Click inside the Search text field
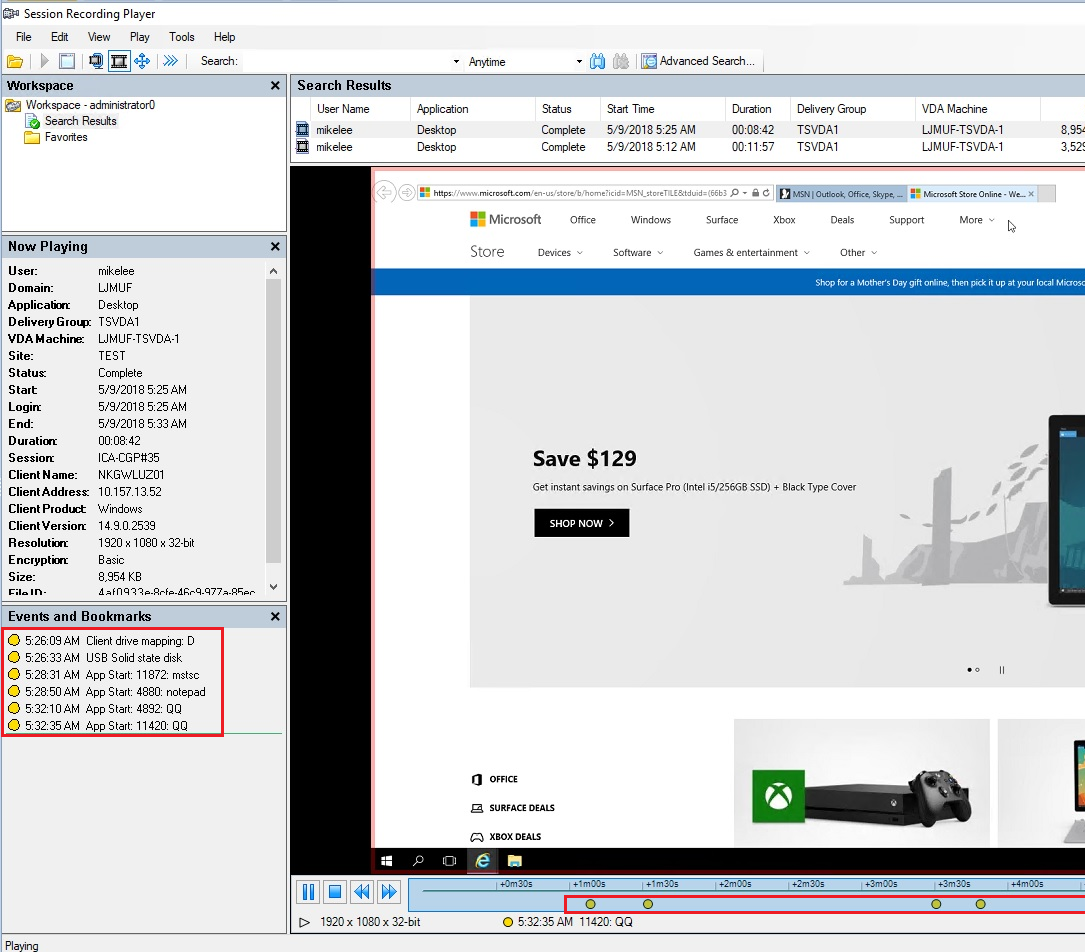 pyautogui.click(x=346, y=62)
